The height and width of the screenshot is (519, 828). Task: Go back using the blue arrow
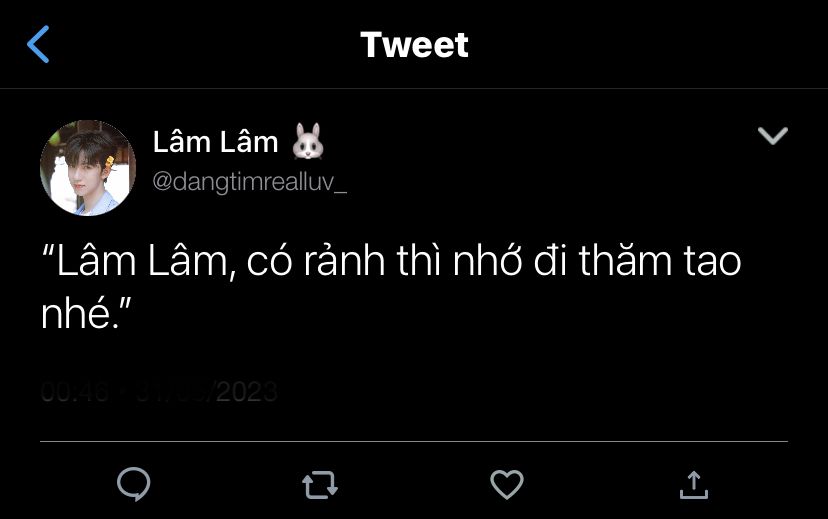[x=38, y=44]
